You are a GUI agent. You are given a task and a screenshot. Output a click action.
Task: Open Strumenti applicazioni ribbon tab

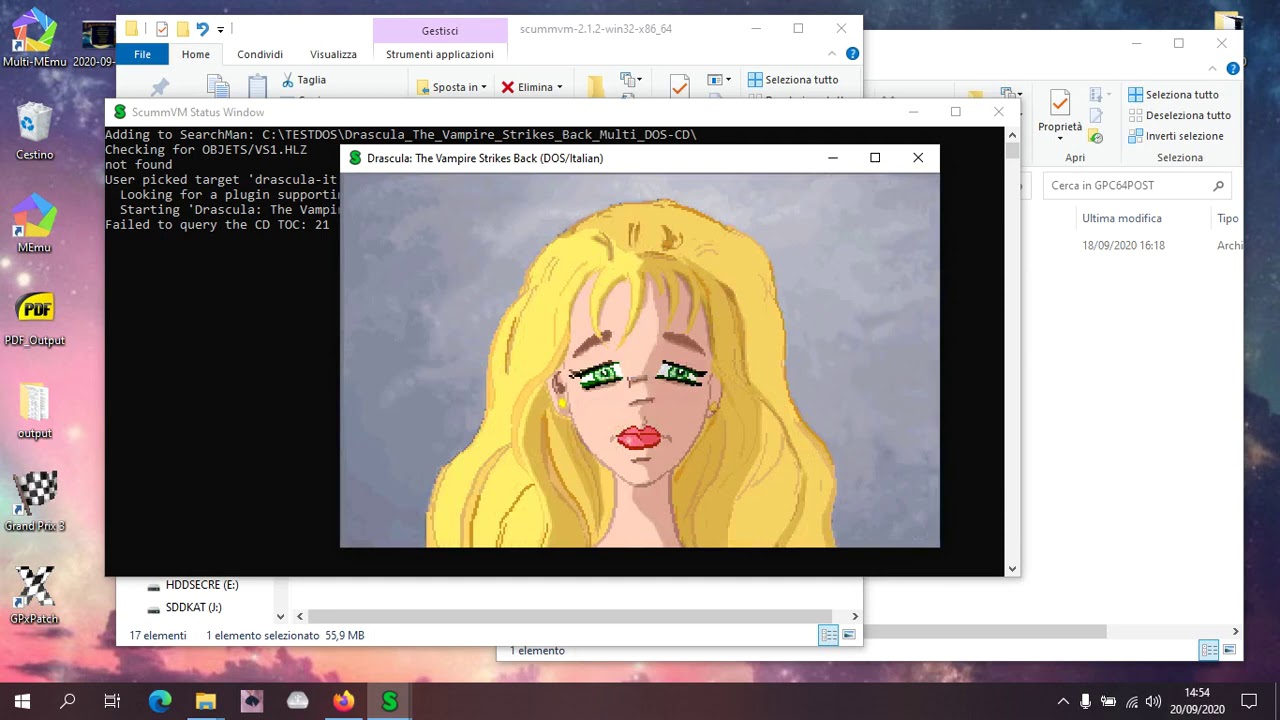pos(440,54)
